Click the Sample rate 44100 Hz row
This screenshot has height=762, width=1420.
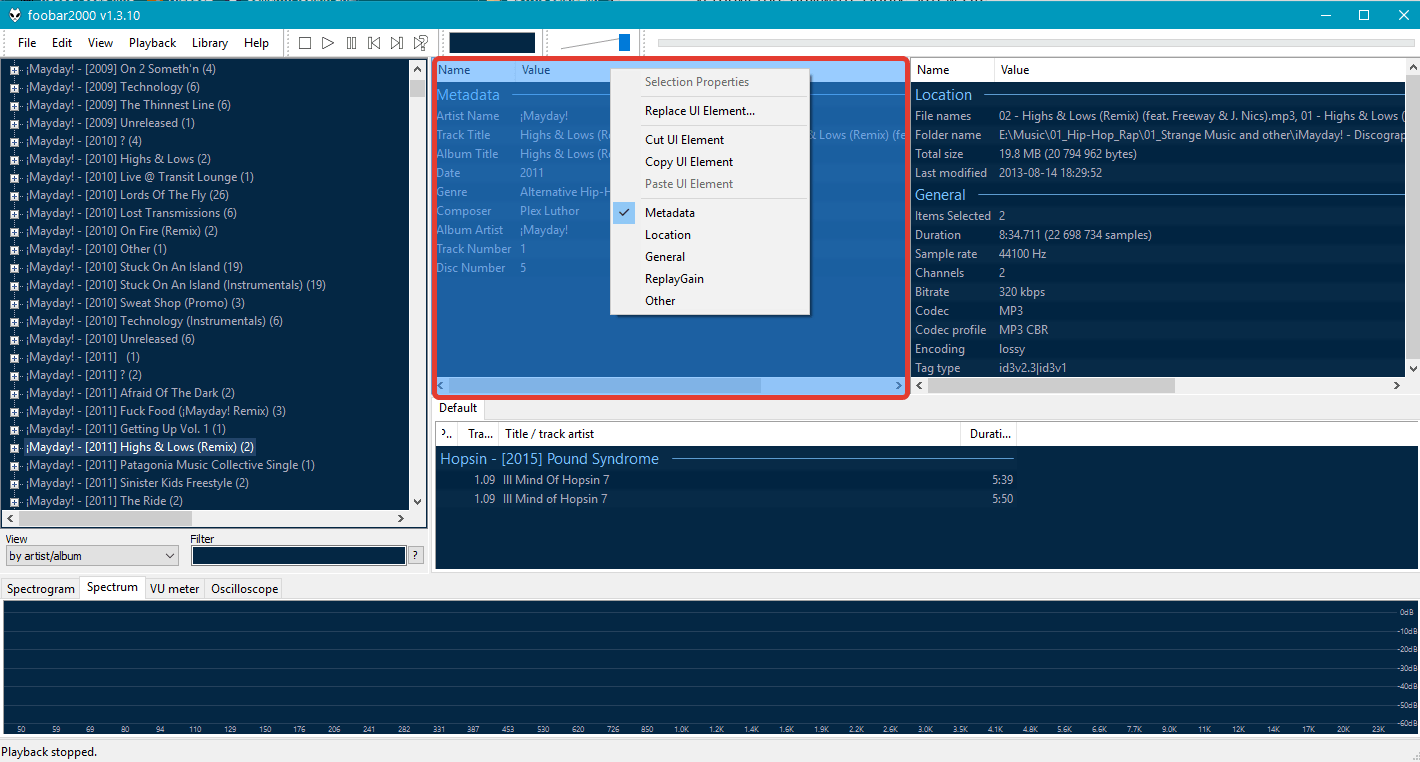point(1158,254)
